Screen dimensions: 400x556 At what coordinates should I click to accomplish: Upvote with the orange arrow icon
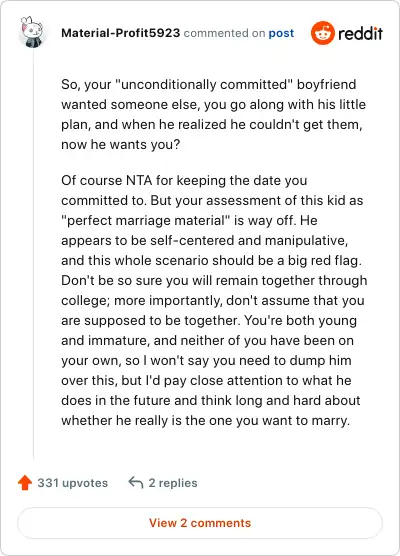coord(25,483)
